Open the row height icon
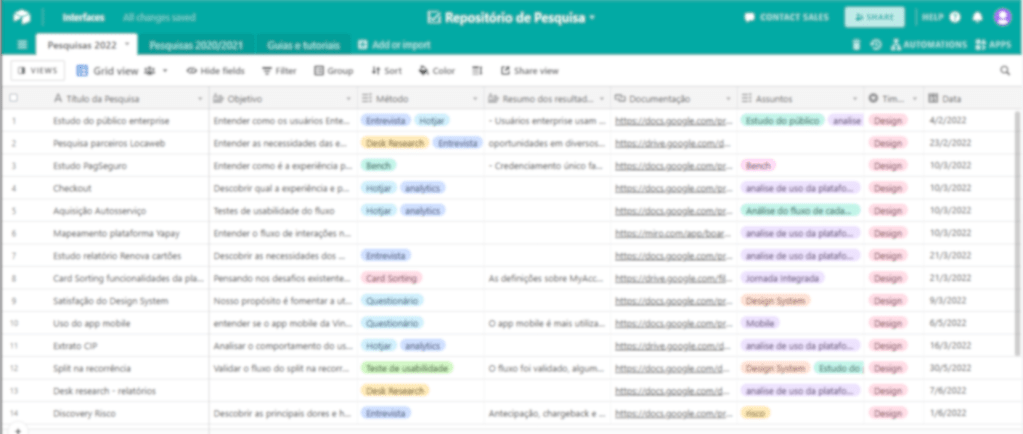This screenshot has width=1023, height=434. pos(477,71)
